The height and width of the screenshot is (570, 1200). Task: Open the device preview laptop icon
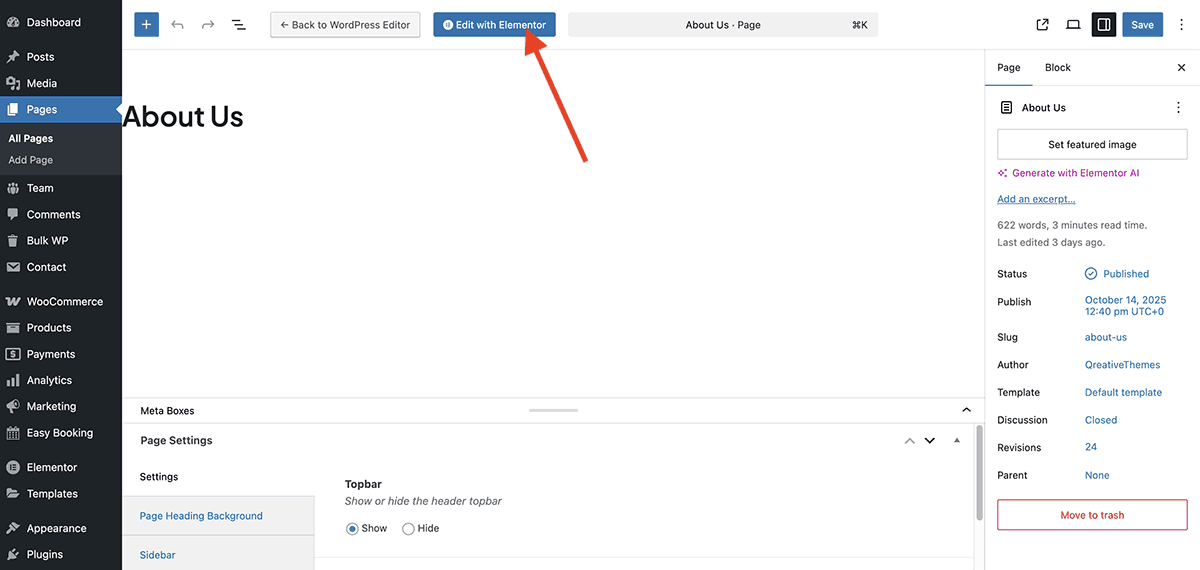pos(1073,25)
